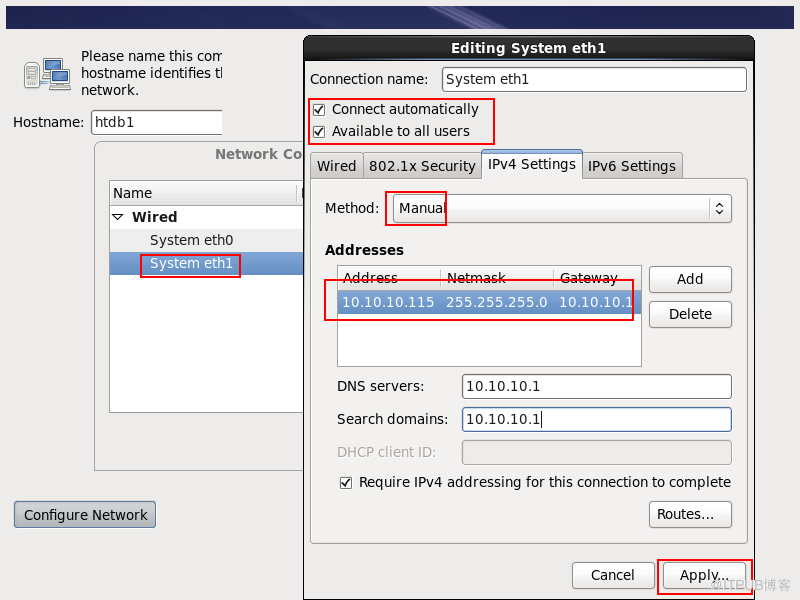Focus the Connection name field

click(x=594, y=80)
